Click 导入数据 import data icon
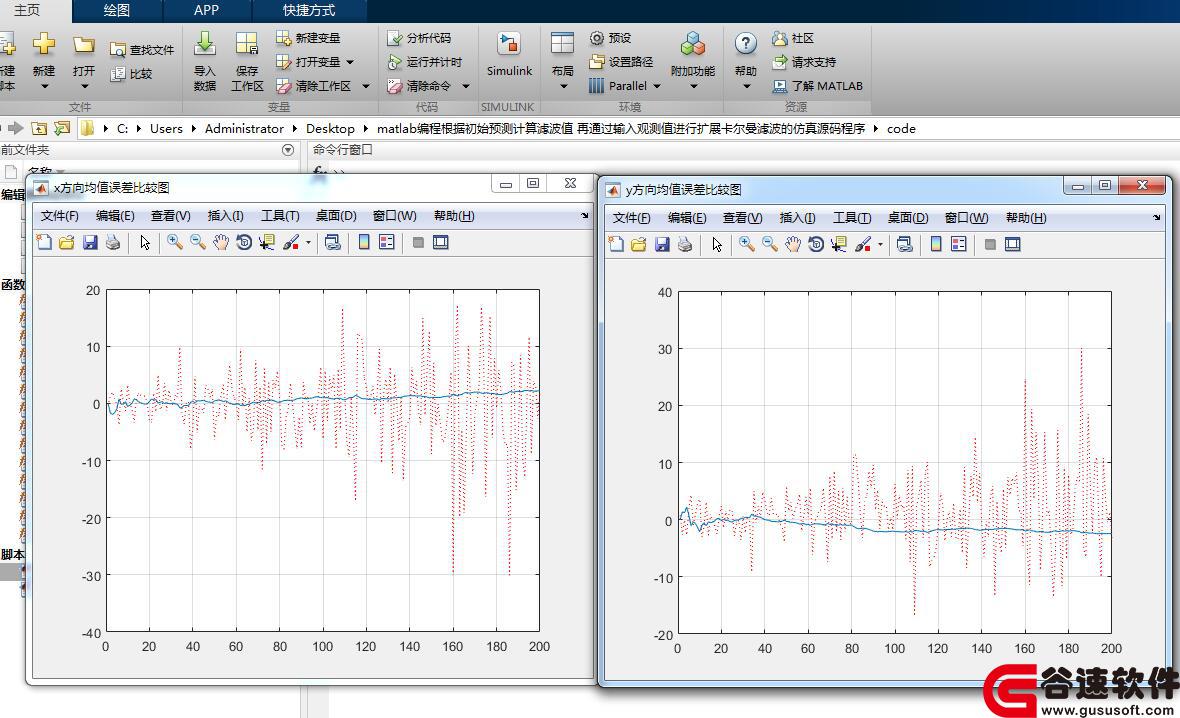 point(205,44)
